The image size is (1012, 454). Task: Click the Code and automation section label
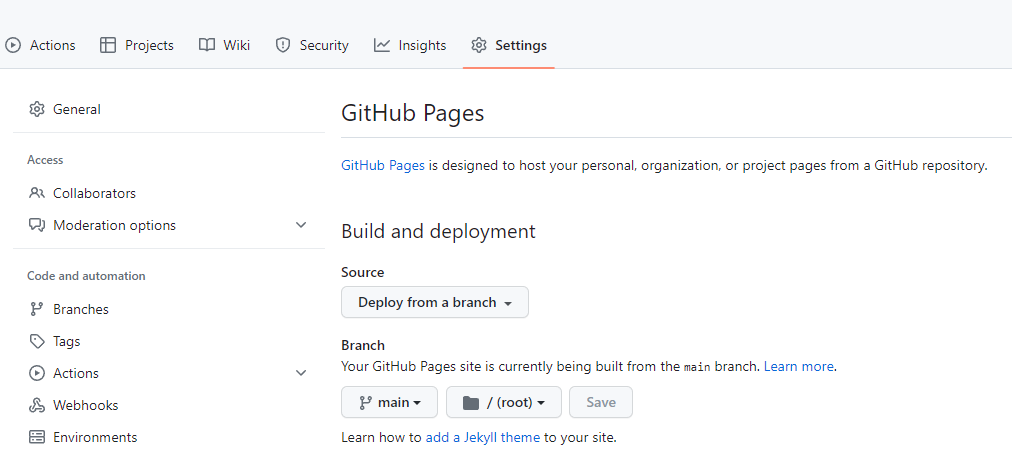coord(86,276)
